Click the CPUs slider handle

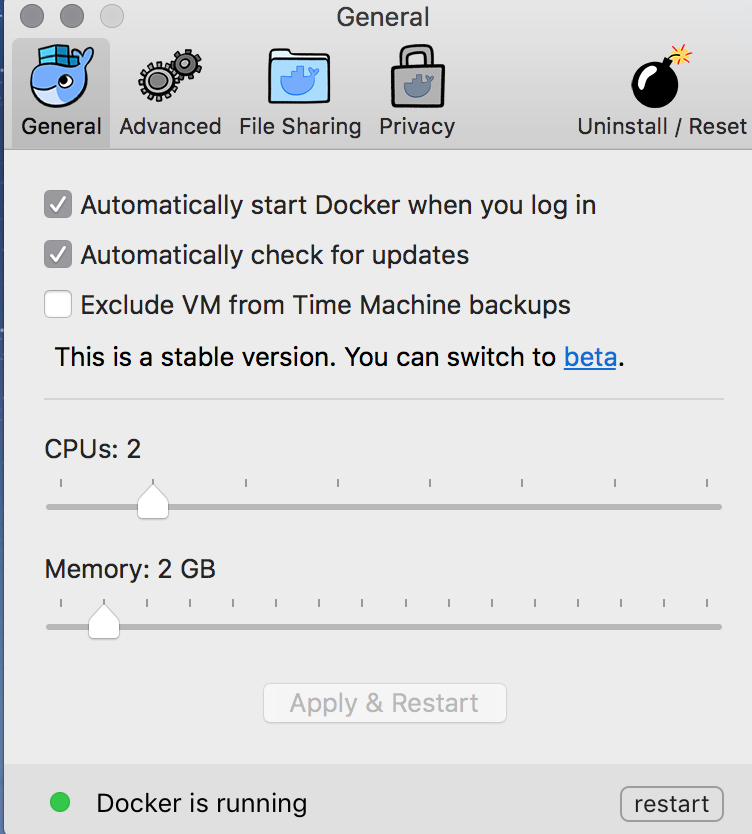[153, 501]
